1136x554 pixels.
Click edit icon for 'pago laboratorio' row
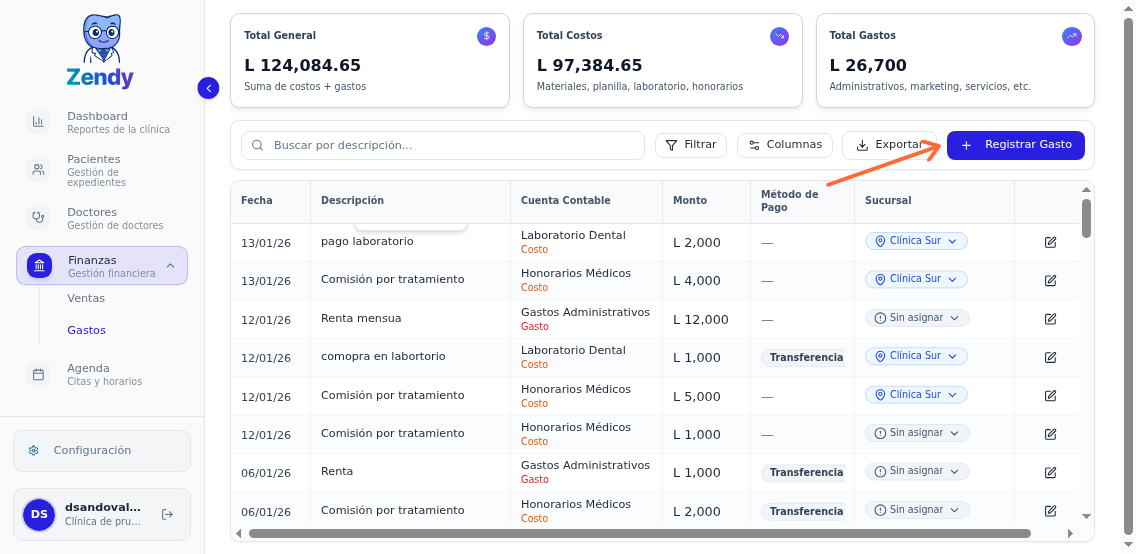pyautogui.click(x=1050, y=242)
